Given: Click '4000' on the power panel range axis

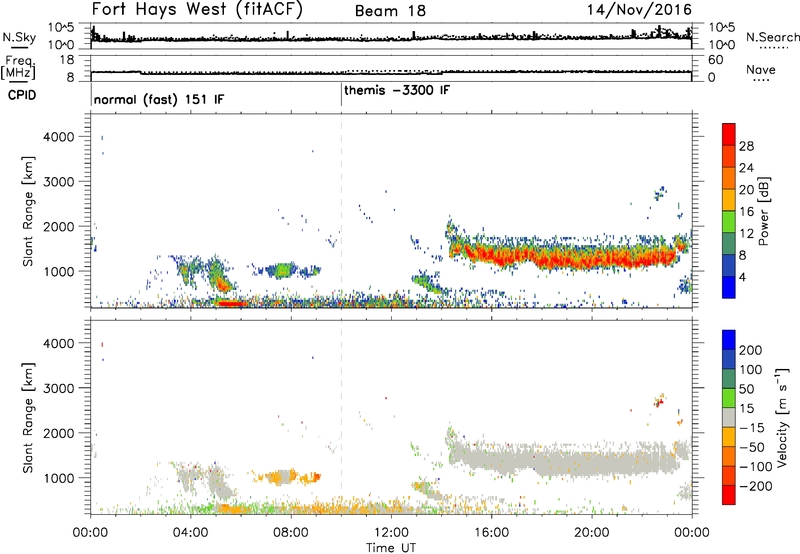Looking at the screenshot, I should pos(59,137).
